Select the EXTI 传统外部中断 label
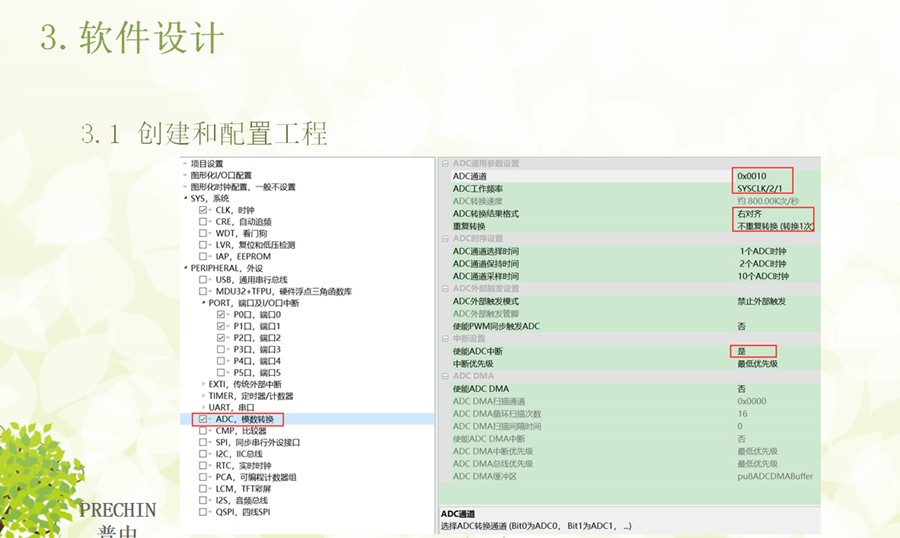 tap(245, 384)
